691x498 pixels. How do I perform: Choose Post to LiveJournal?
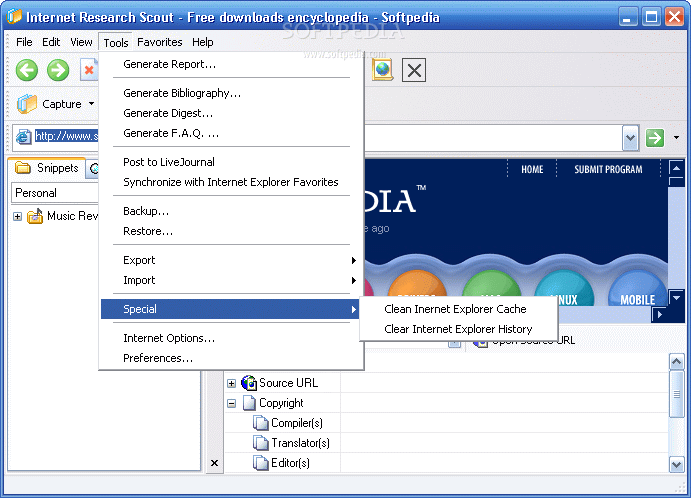coord(232,162)
